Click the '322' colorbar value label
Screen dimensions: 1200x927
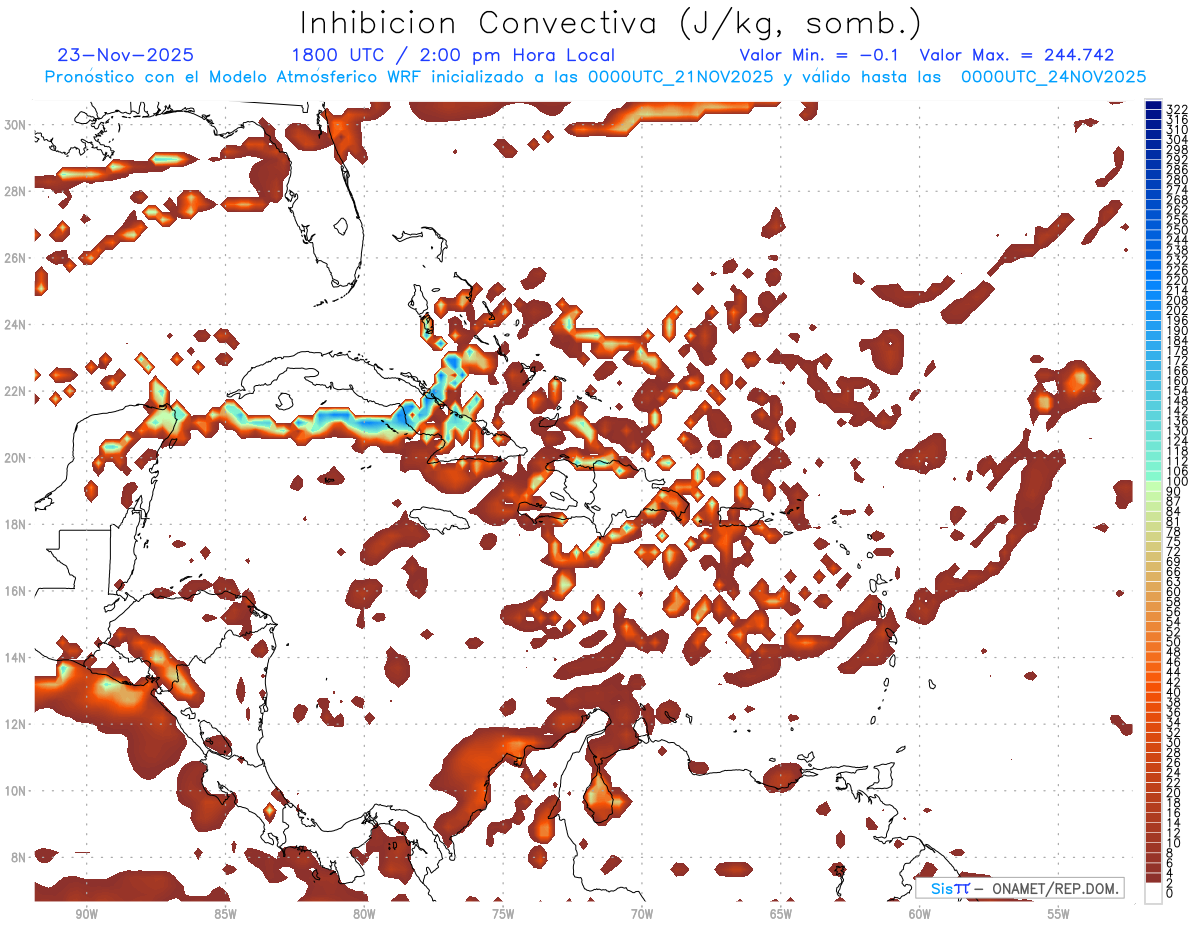pyautogui.click(x=1176, y=108)
